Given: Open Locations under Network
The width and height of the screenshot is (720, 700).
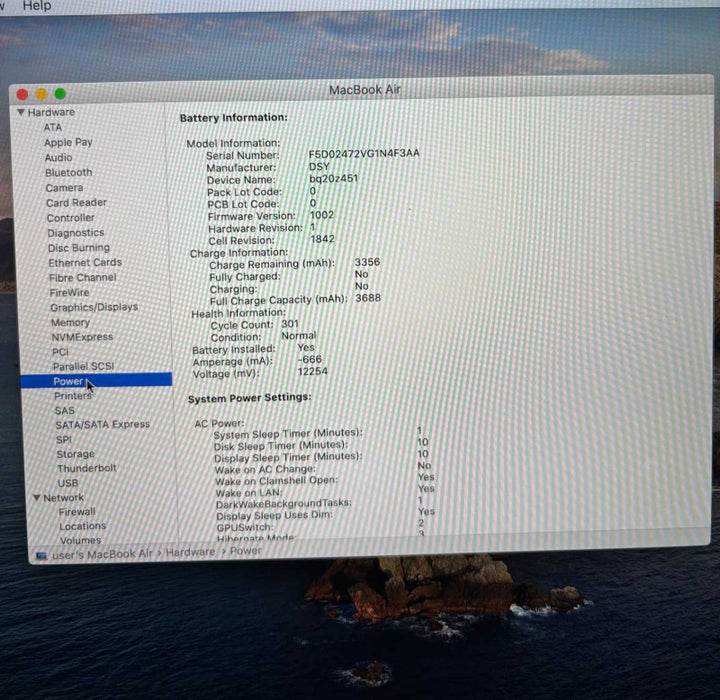Looking at the screenshot, I should pos(83,526).
